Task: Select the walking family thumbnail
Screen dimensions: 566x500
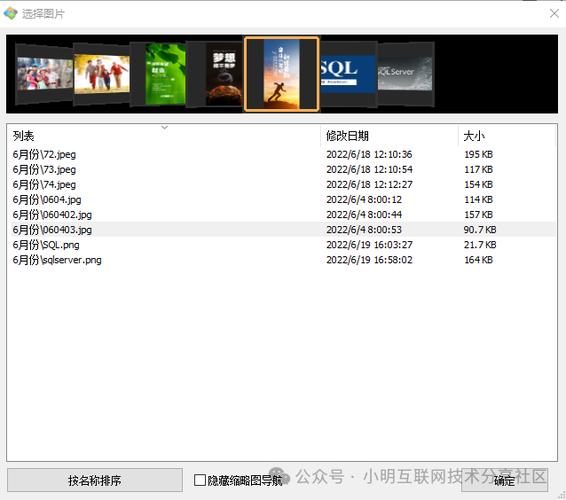Action: (x=101, y=74)
